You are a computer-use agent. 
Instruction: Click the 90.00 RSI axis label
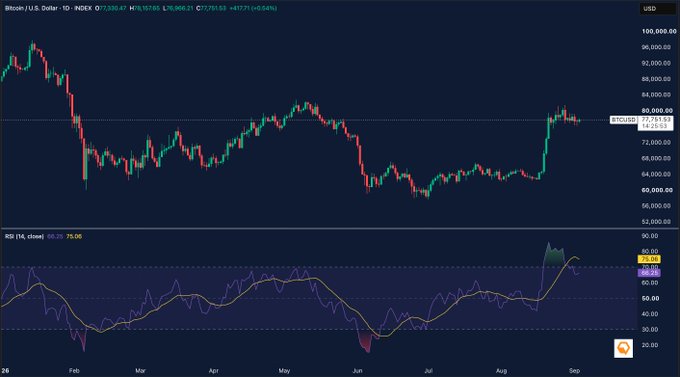pyautogui.click(x=650, y=236)
